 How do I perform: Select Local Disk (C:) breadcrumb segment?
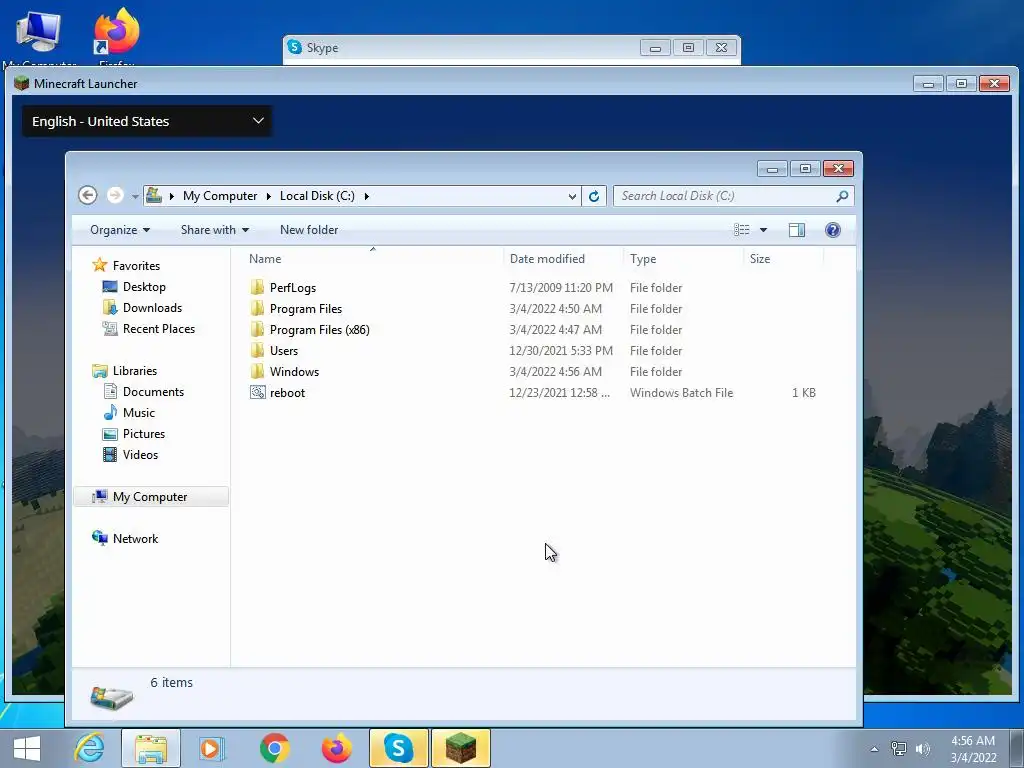pos(317,196)
